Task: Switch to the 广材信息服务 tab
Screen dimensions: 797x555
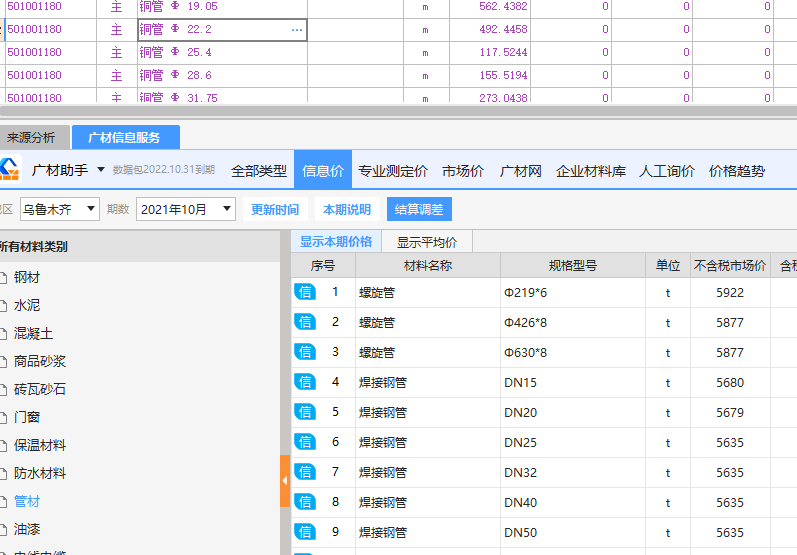Action: [126, 137]
